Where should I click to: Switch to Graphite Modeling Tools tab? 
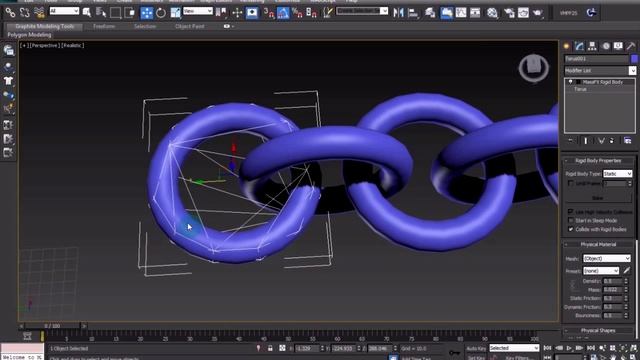tap(45, 26)
